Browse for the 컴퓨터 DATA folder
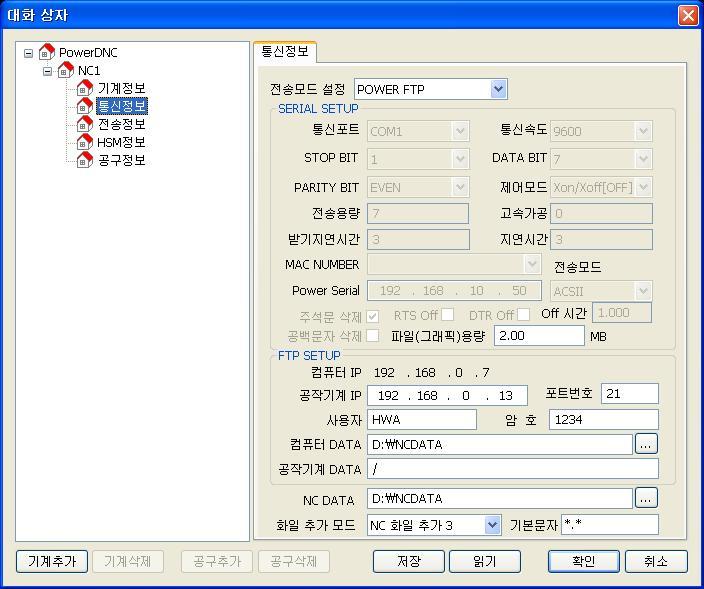The width and height of the screenshot is (704, 589). click(646, 444)
